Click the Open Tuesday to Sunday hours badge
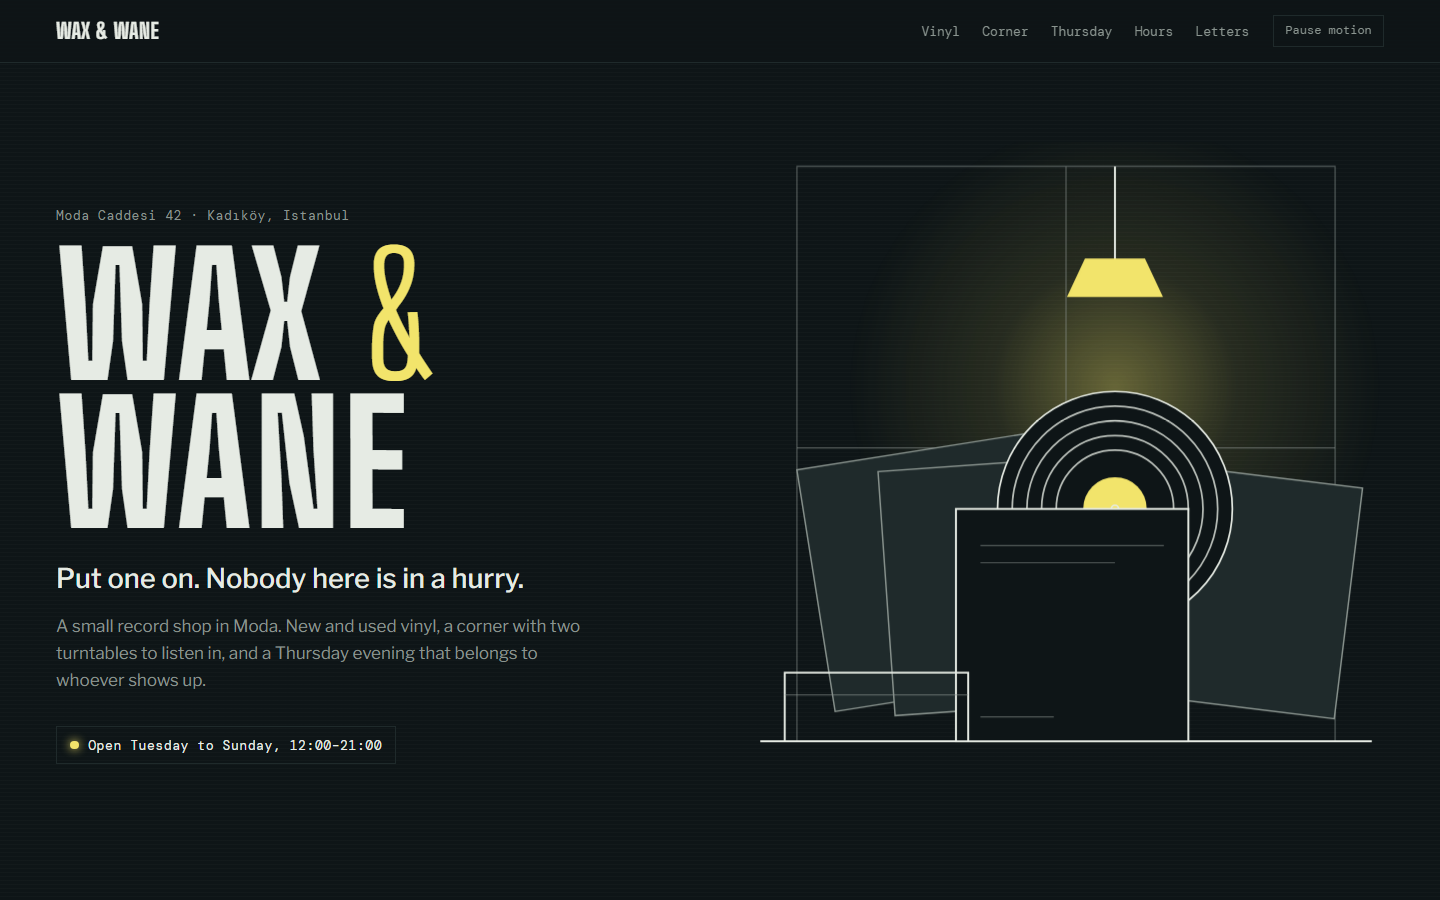This screenshot has width=1440, height=900. tap(226, 745)
